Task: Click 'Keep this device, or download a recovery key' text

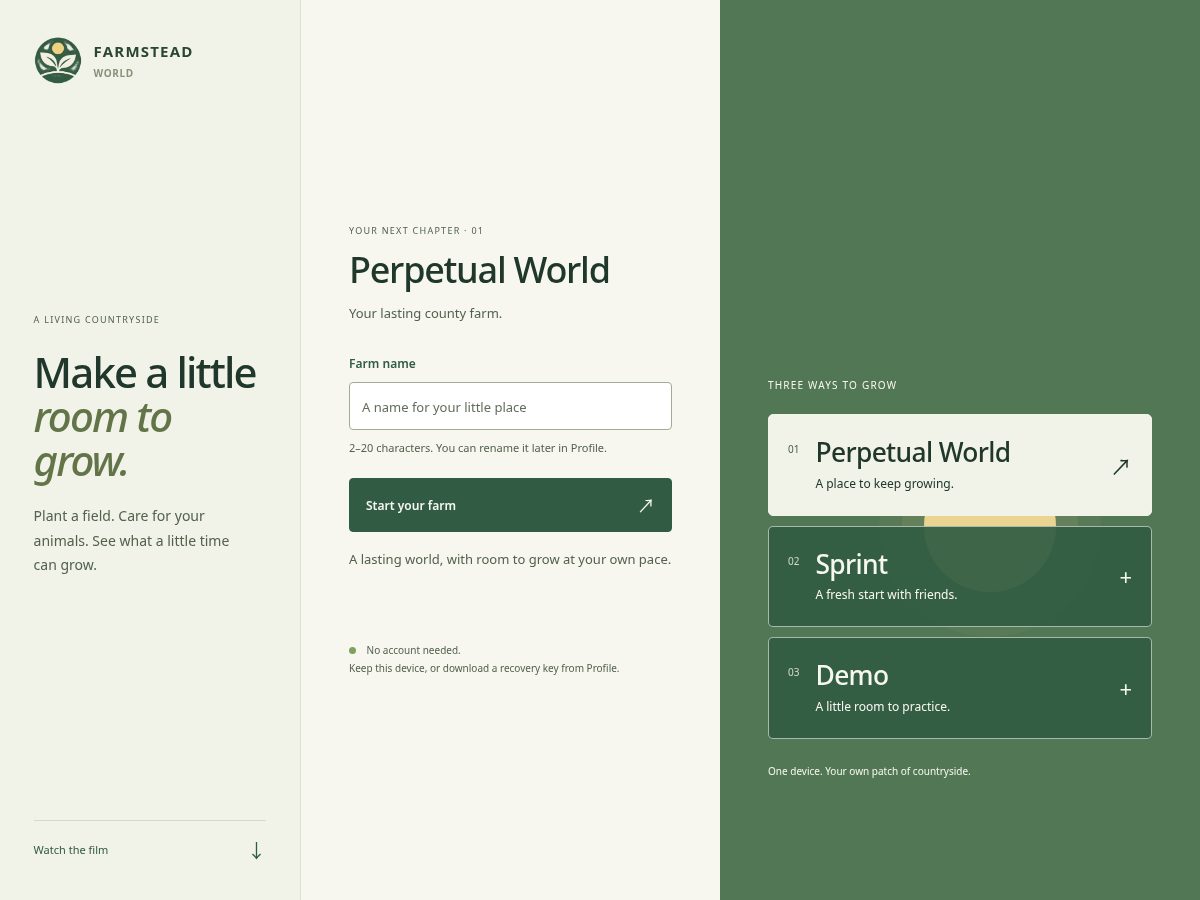Action: [x=484, y=668]
